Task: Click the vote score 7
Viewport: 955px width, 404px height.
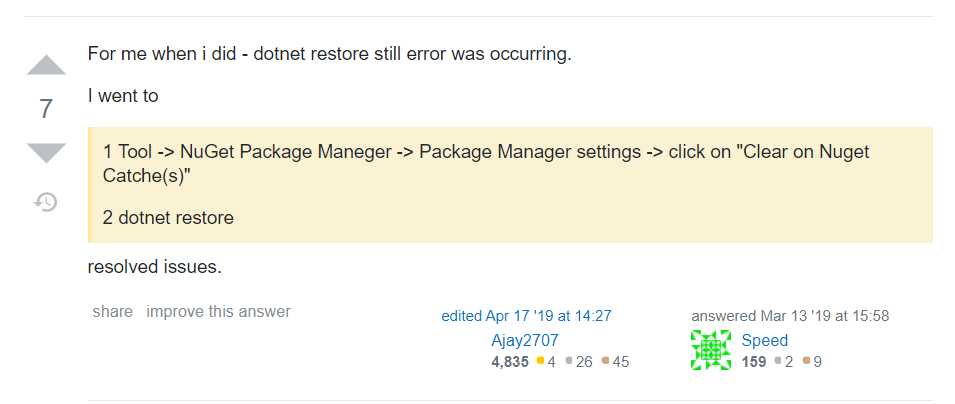Action: click(x=46, y=110)
